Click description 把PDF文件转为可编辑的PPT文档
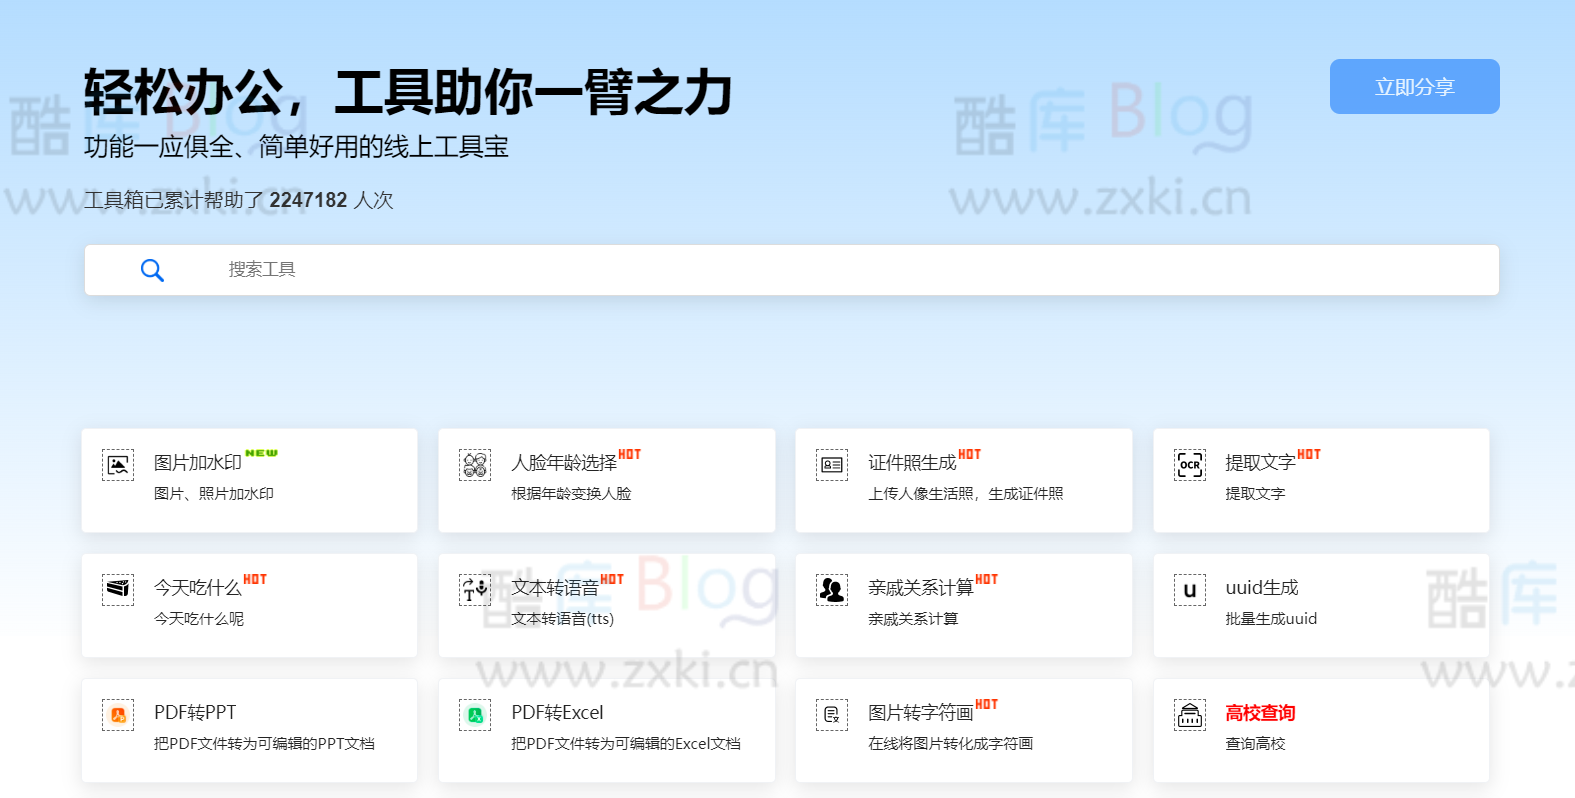The image size is (1575, 798). (x=264, y=744)
